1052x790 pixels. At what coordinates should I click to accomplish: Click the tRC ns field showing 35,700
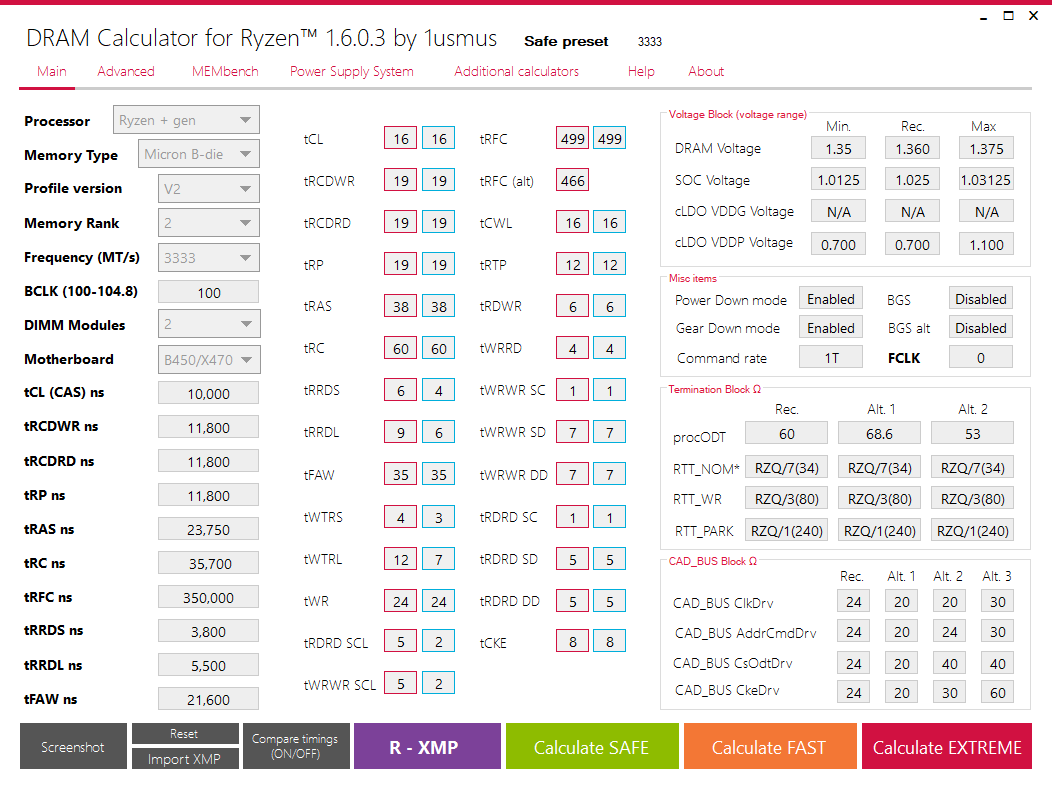click(209, 563)
